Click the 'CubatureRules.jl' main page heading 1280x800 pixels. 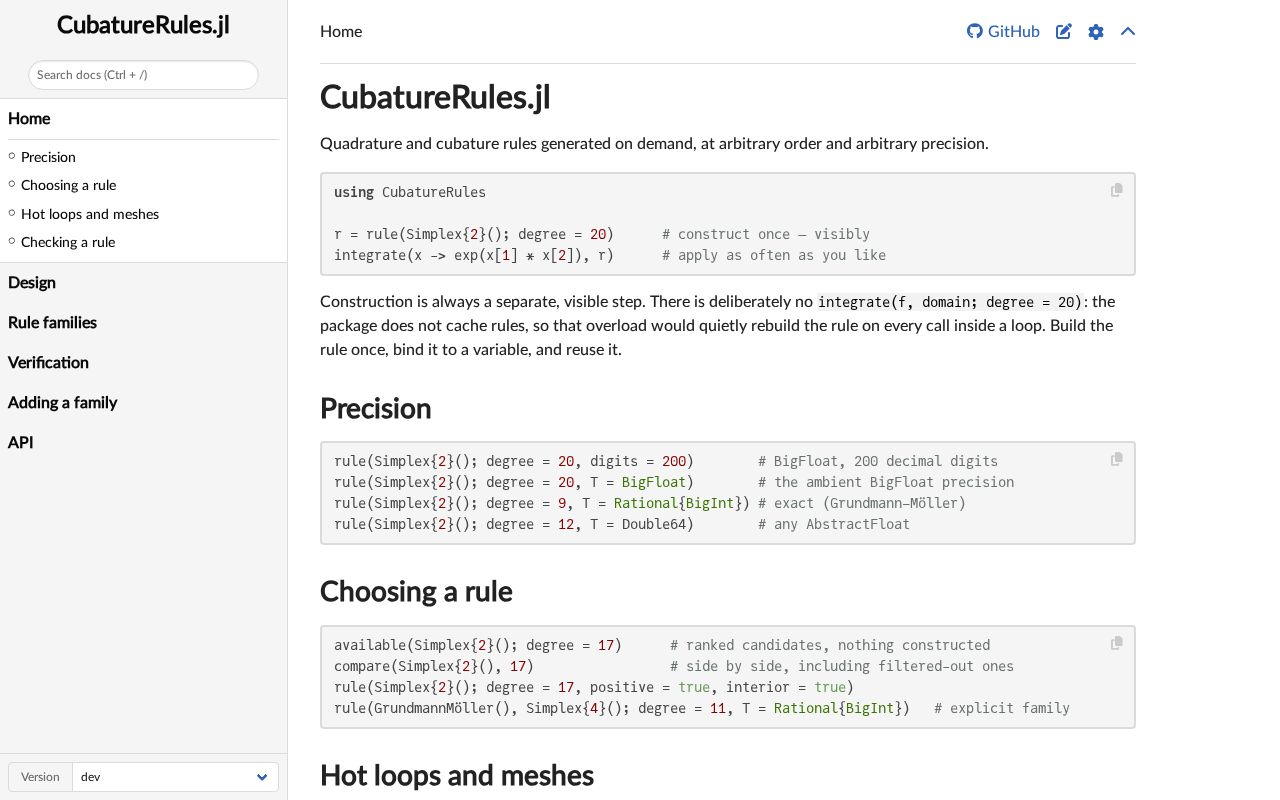click(435, 98)
